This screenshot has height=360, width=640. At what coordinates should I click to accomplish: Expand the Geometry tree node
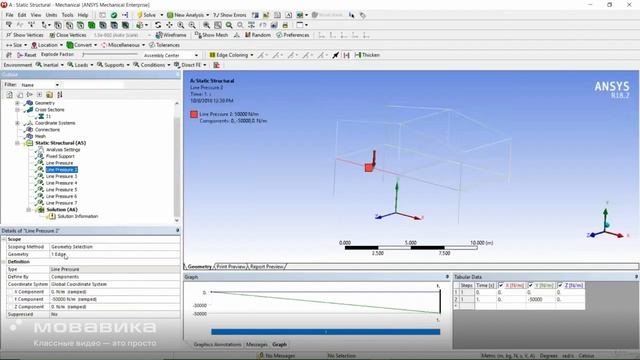(17, 103)
